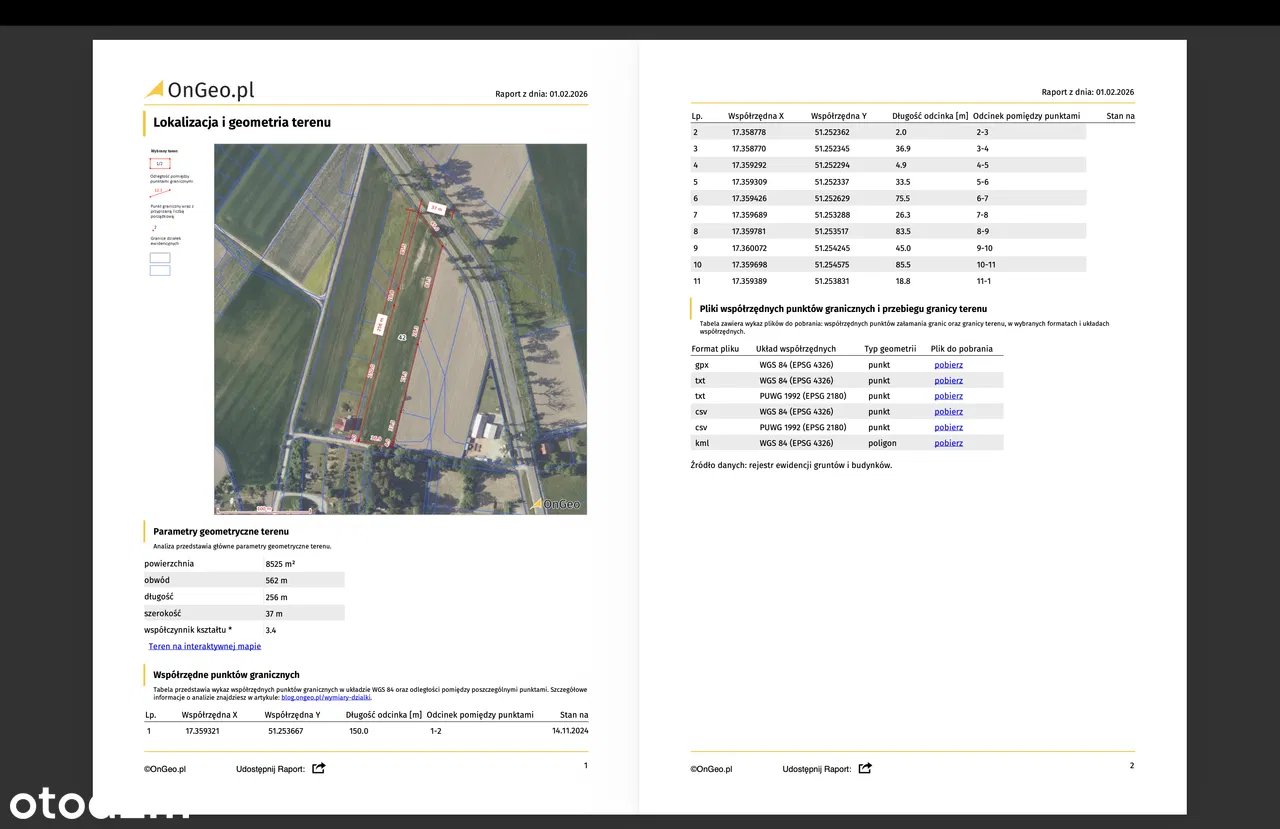Click the OnGeo watermark on the aerial map
Screen dimensions: 1280x829
[x=555, y=504]
